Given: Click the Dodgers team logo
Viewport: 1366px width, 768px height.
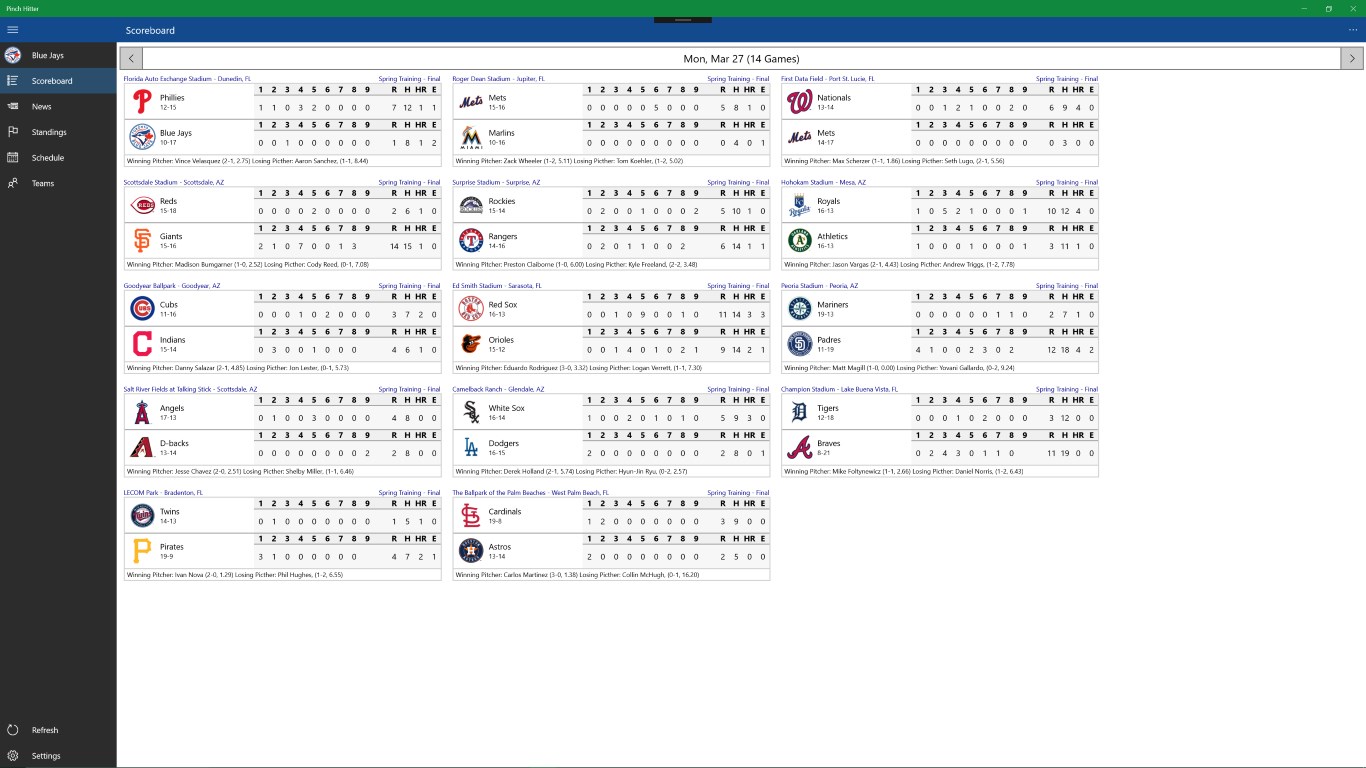Looking at the screenshot, I should point(471,447).
